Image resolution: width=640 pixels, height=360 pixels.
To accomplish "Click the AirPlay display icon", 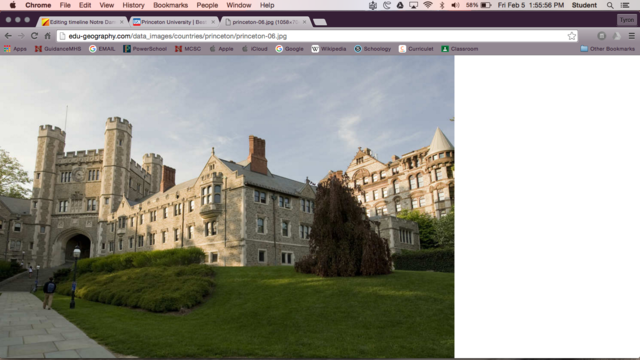I will point(413,5).
